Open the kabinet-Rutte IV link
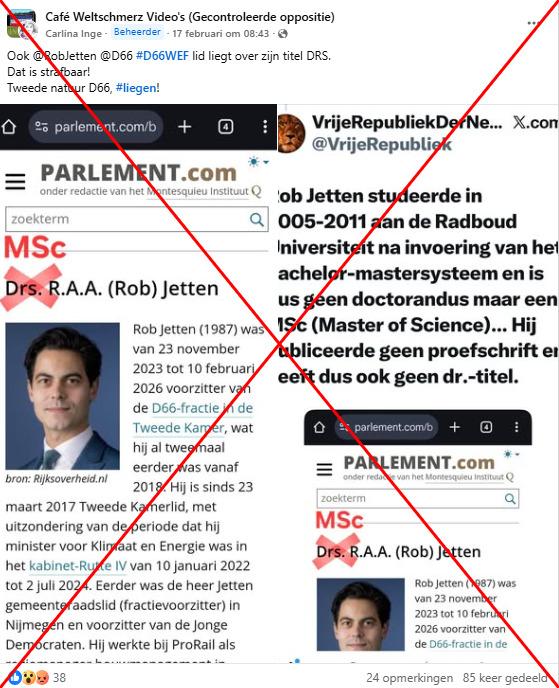Image resolution: width=559 pixels, height=688 pixels. coord(78,566)
